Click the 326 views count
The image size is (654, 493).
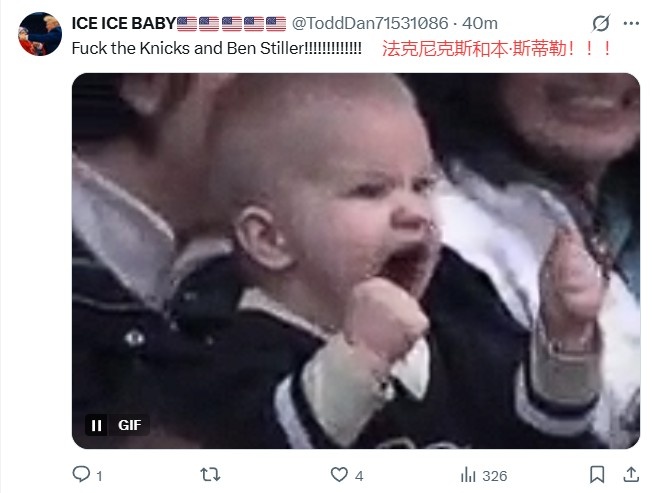[495, 476]
